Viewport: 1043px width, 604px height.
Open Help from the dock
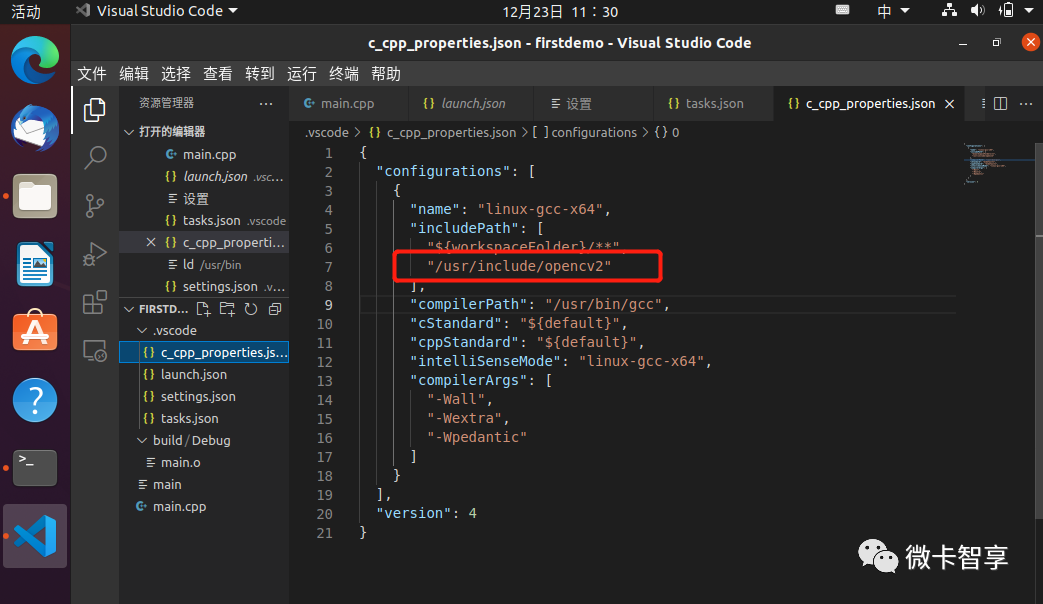(x=35, y=400)
